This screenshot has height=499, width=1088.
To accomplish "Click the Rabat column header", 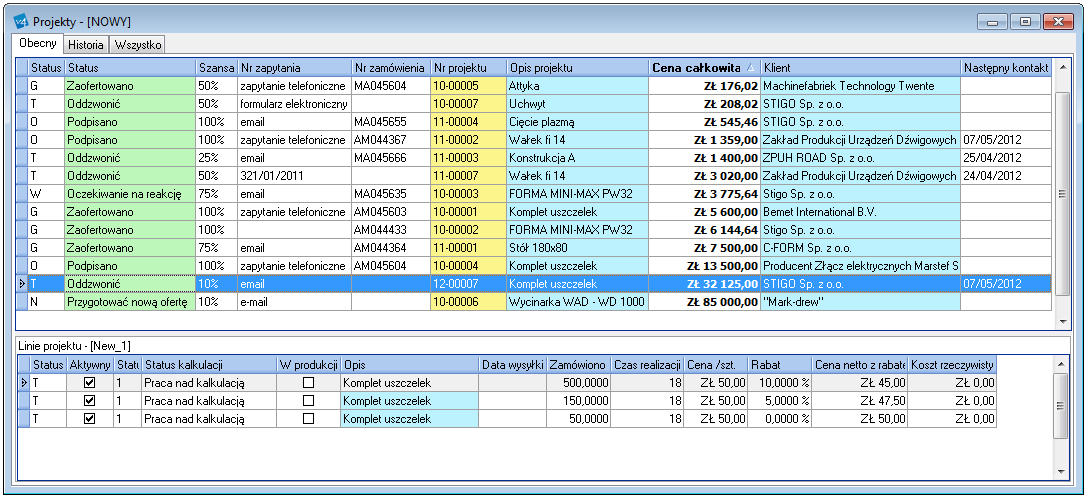I will [780, 364].
